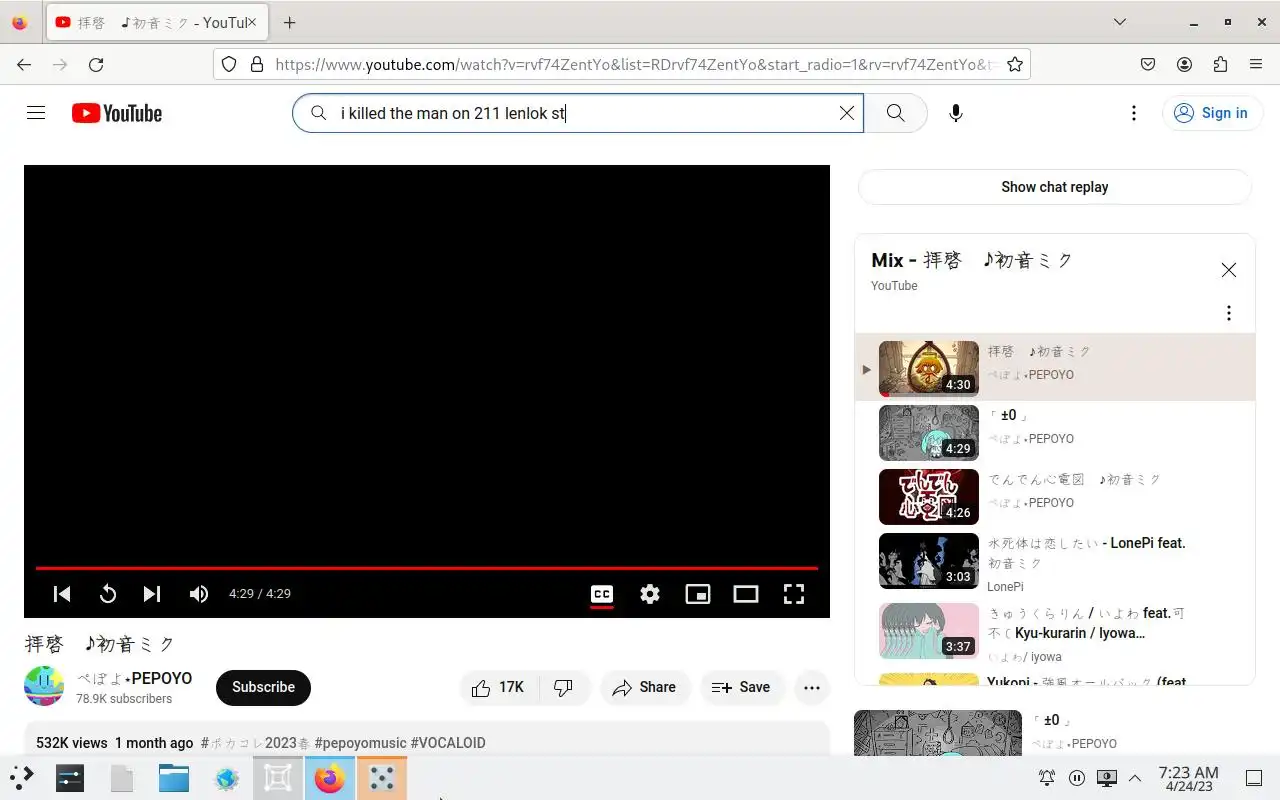The image size is (1280, 800).
Task: Play the 「±0」 video in the Mix
Action: 1055,433
